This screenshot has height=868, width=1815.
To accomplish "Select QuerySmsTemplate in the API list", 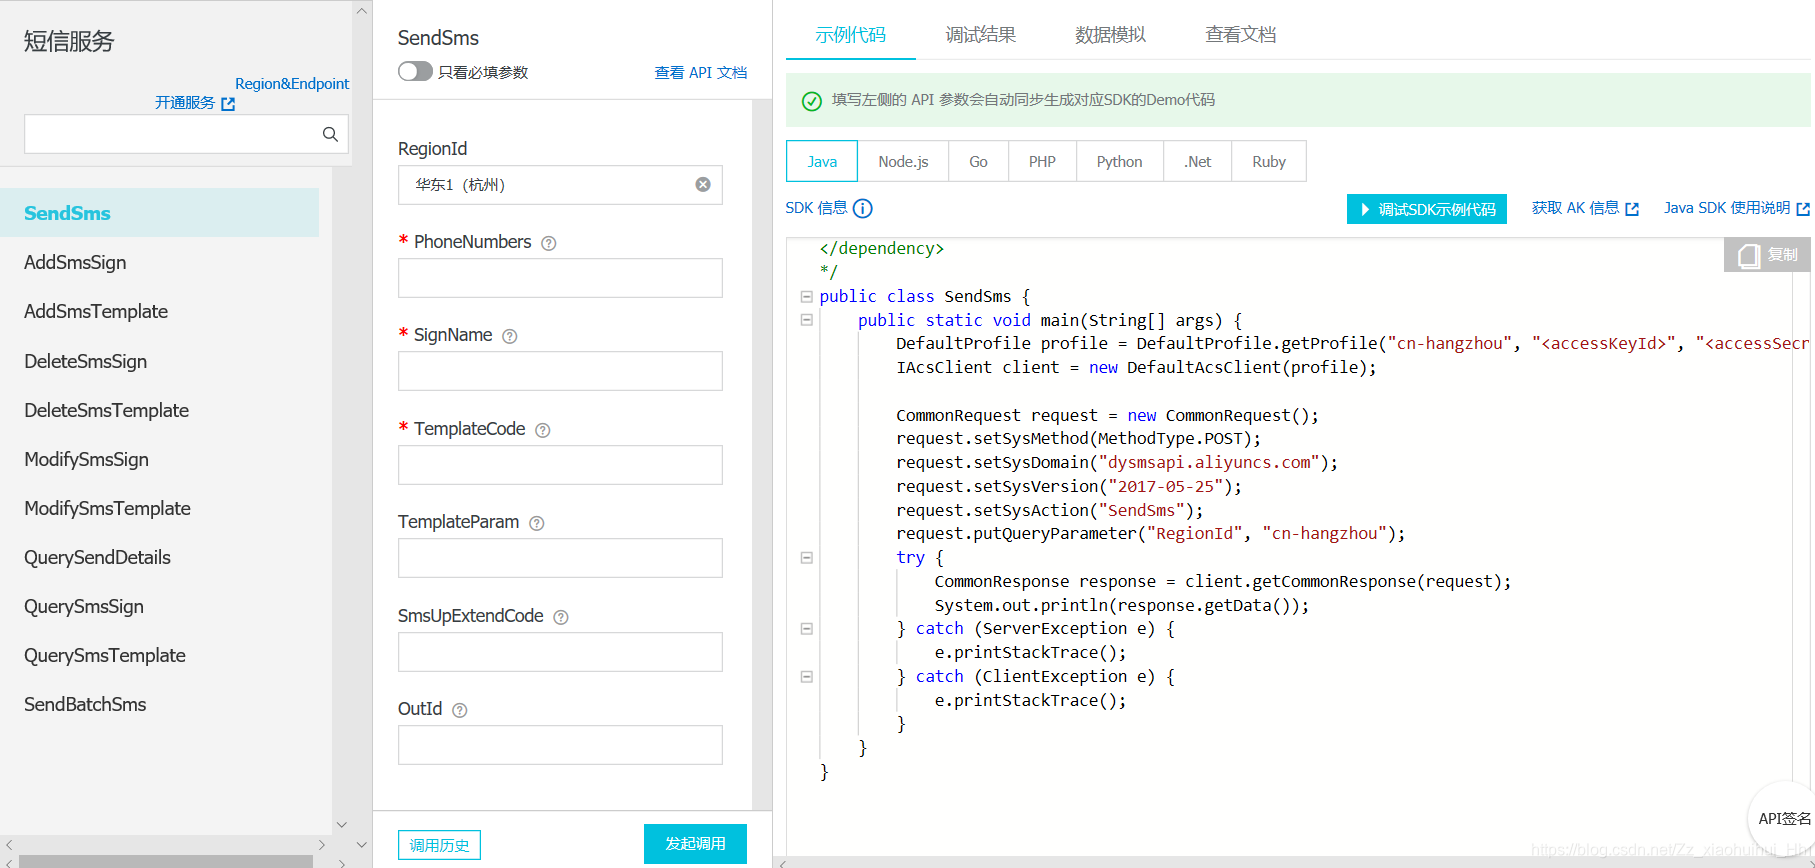I will (105, 655).
